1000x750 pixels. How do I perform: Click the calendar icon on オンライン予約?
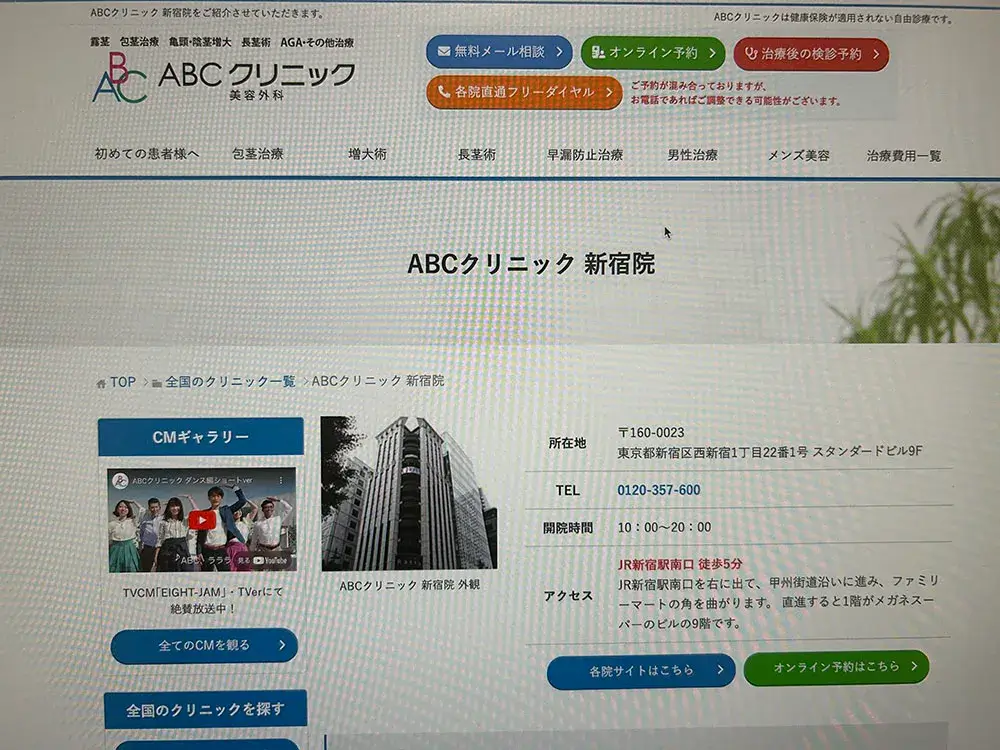598,52
